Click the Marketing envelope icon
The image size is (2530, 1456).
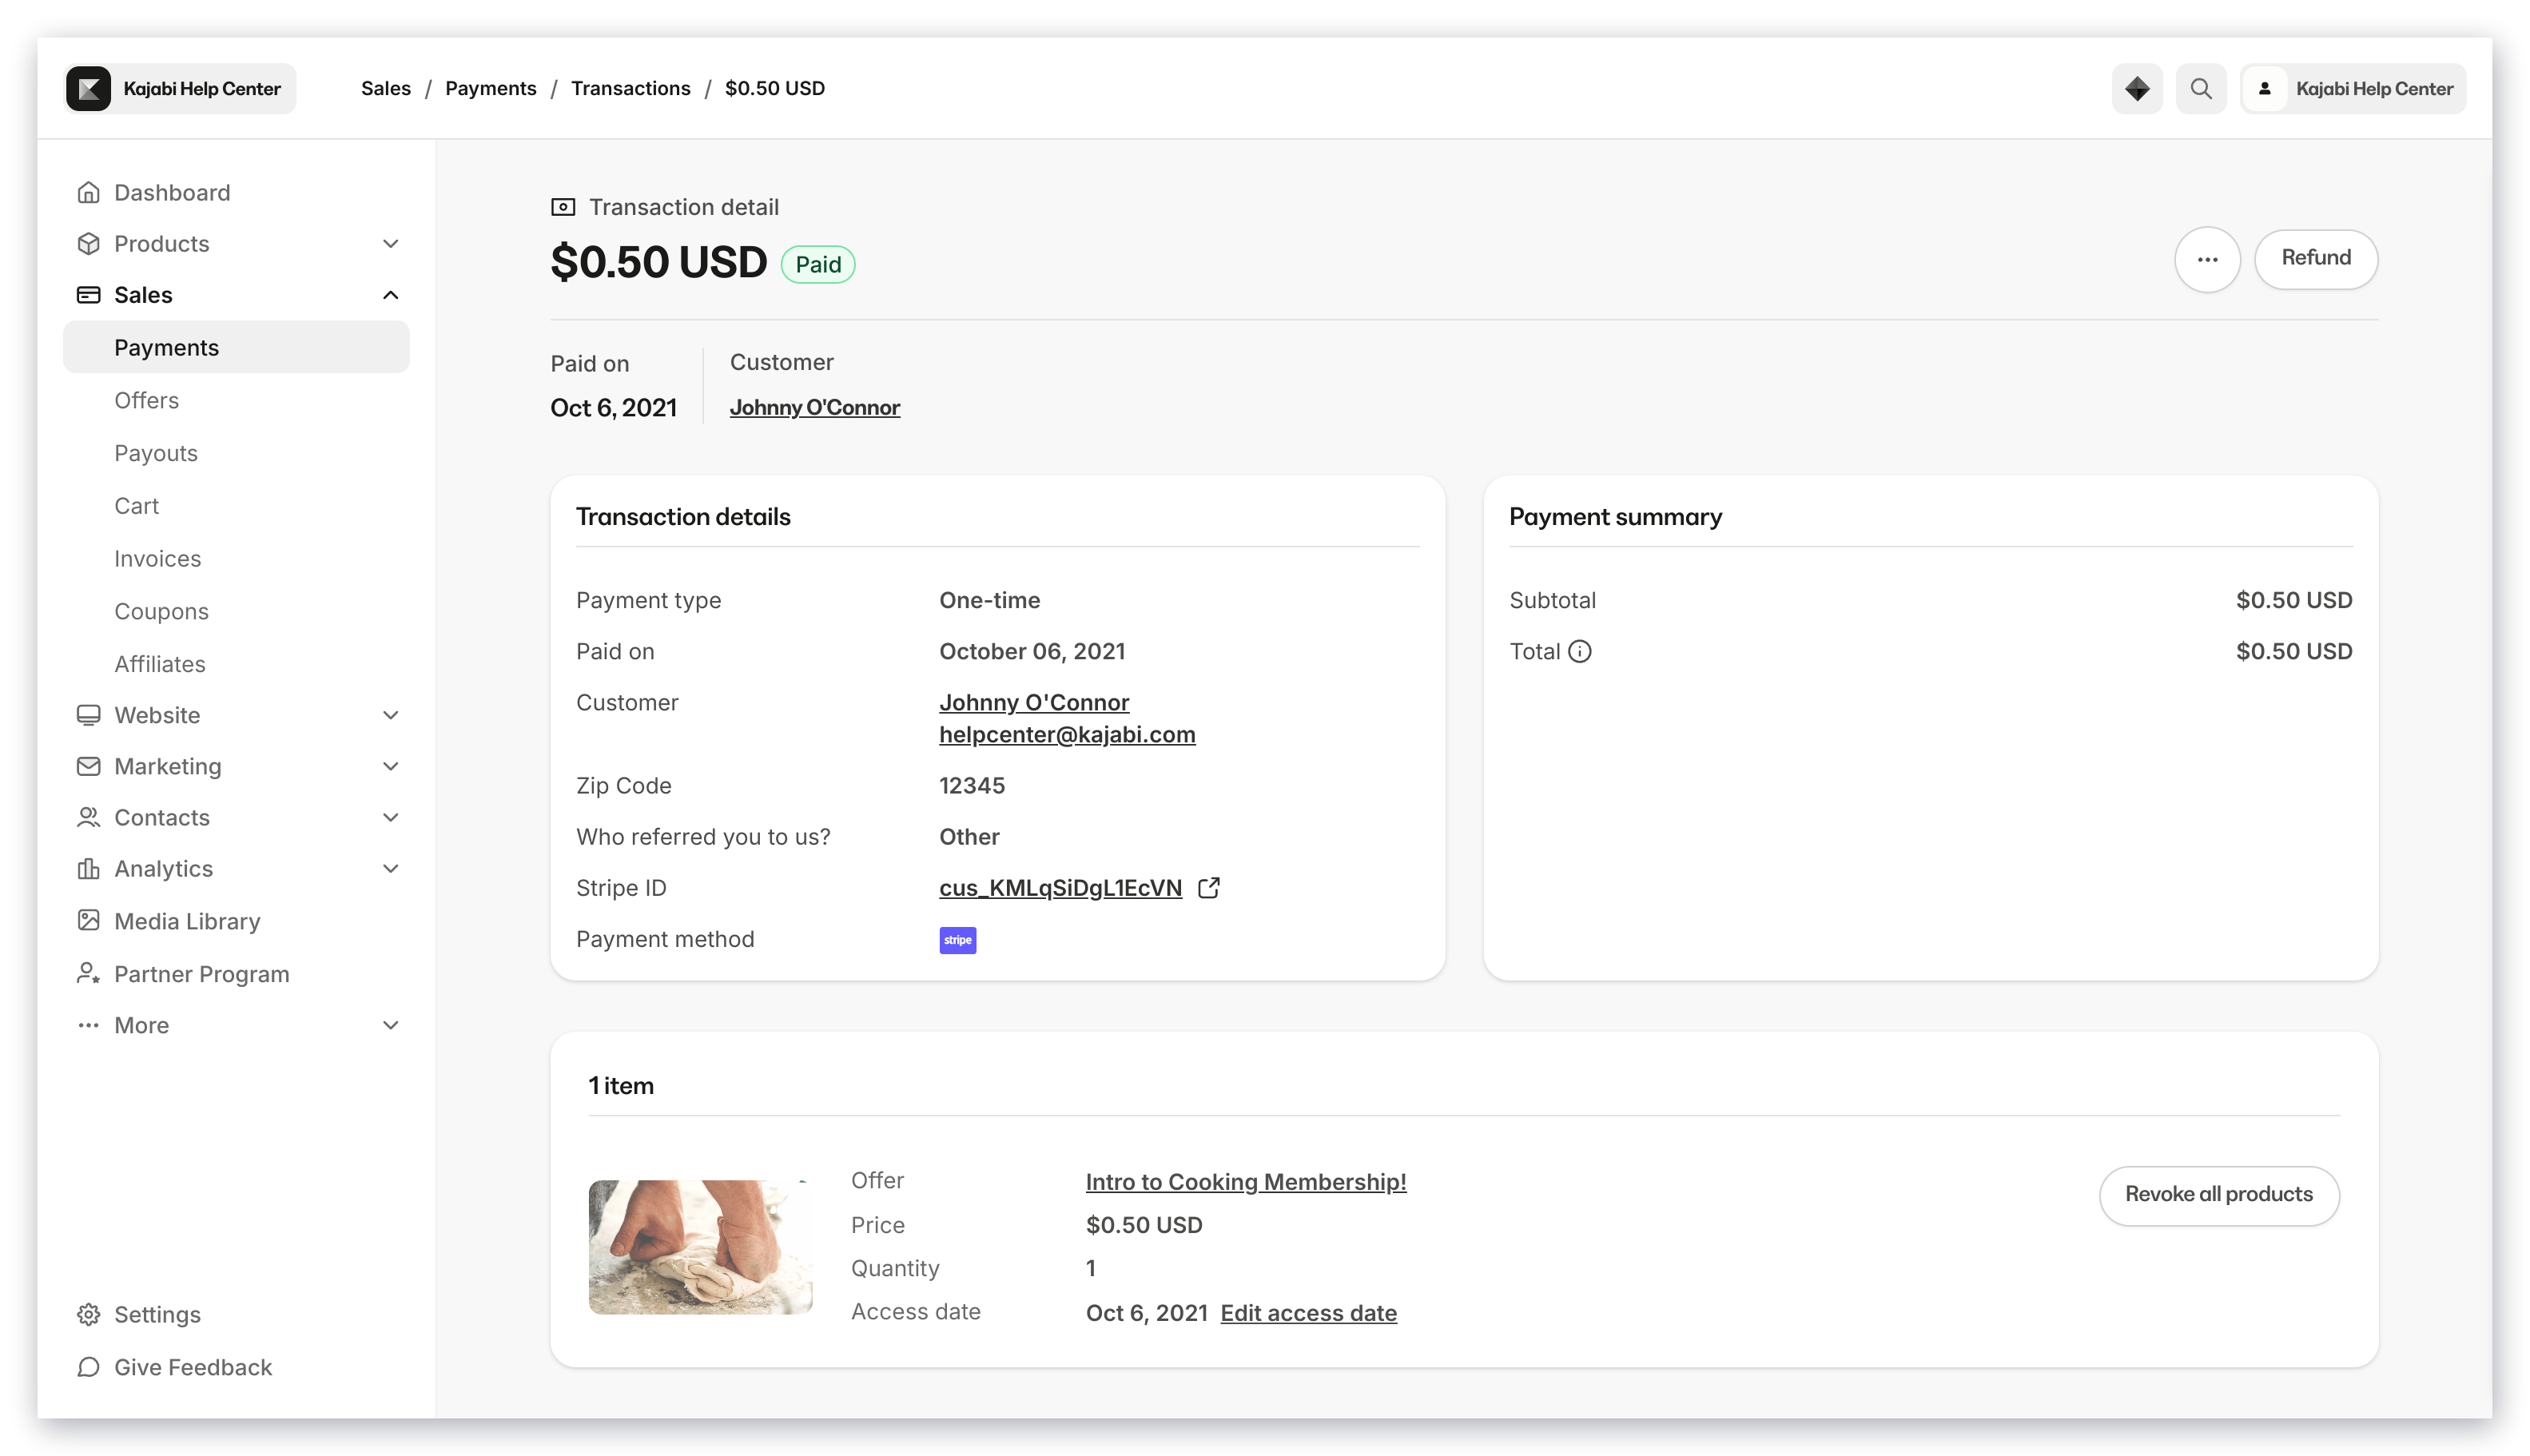[x=88, y=766]
